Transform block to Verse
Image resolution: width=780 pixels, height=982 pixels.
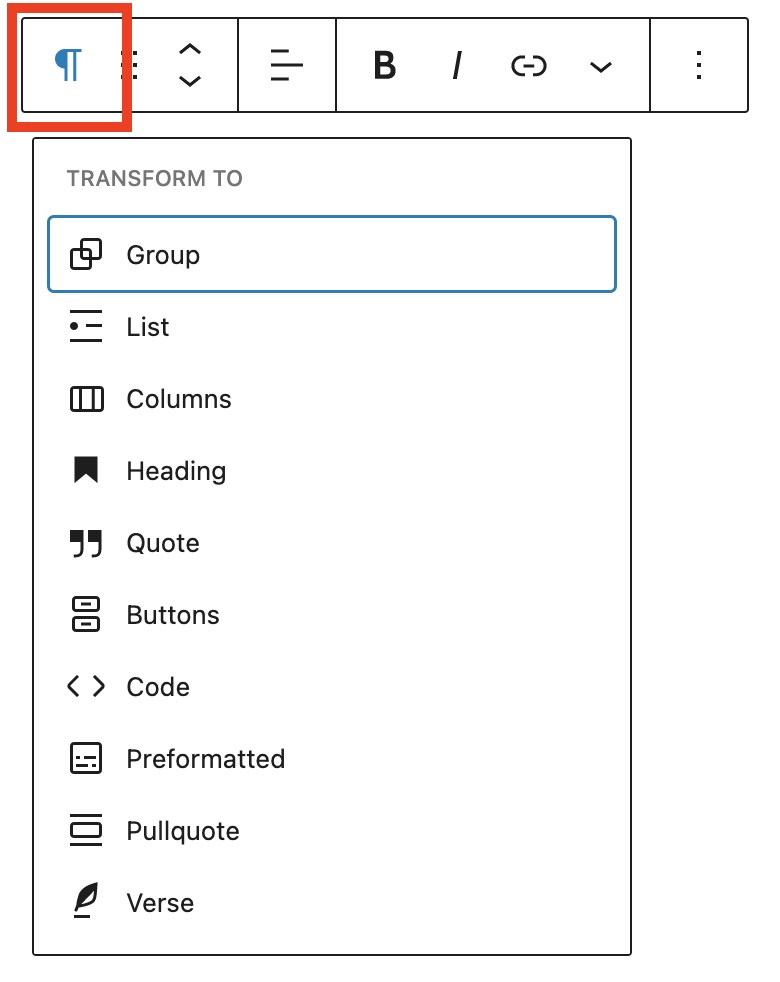tap(332, 903)
